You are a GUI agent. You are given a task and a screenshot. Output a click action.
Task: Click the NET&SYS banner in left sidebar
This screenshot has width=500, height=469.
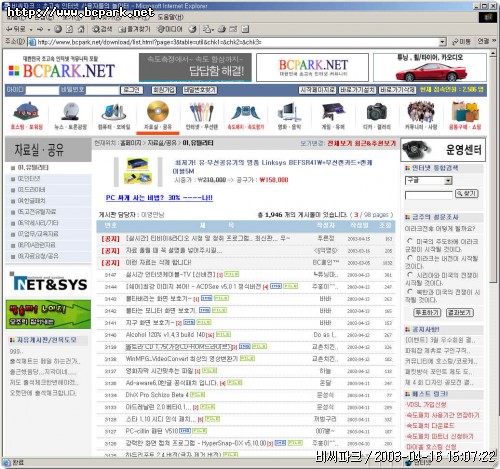click(49, 283)
